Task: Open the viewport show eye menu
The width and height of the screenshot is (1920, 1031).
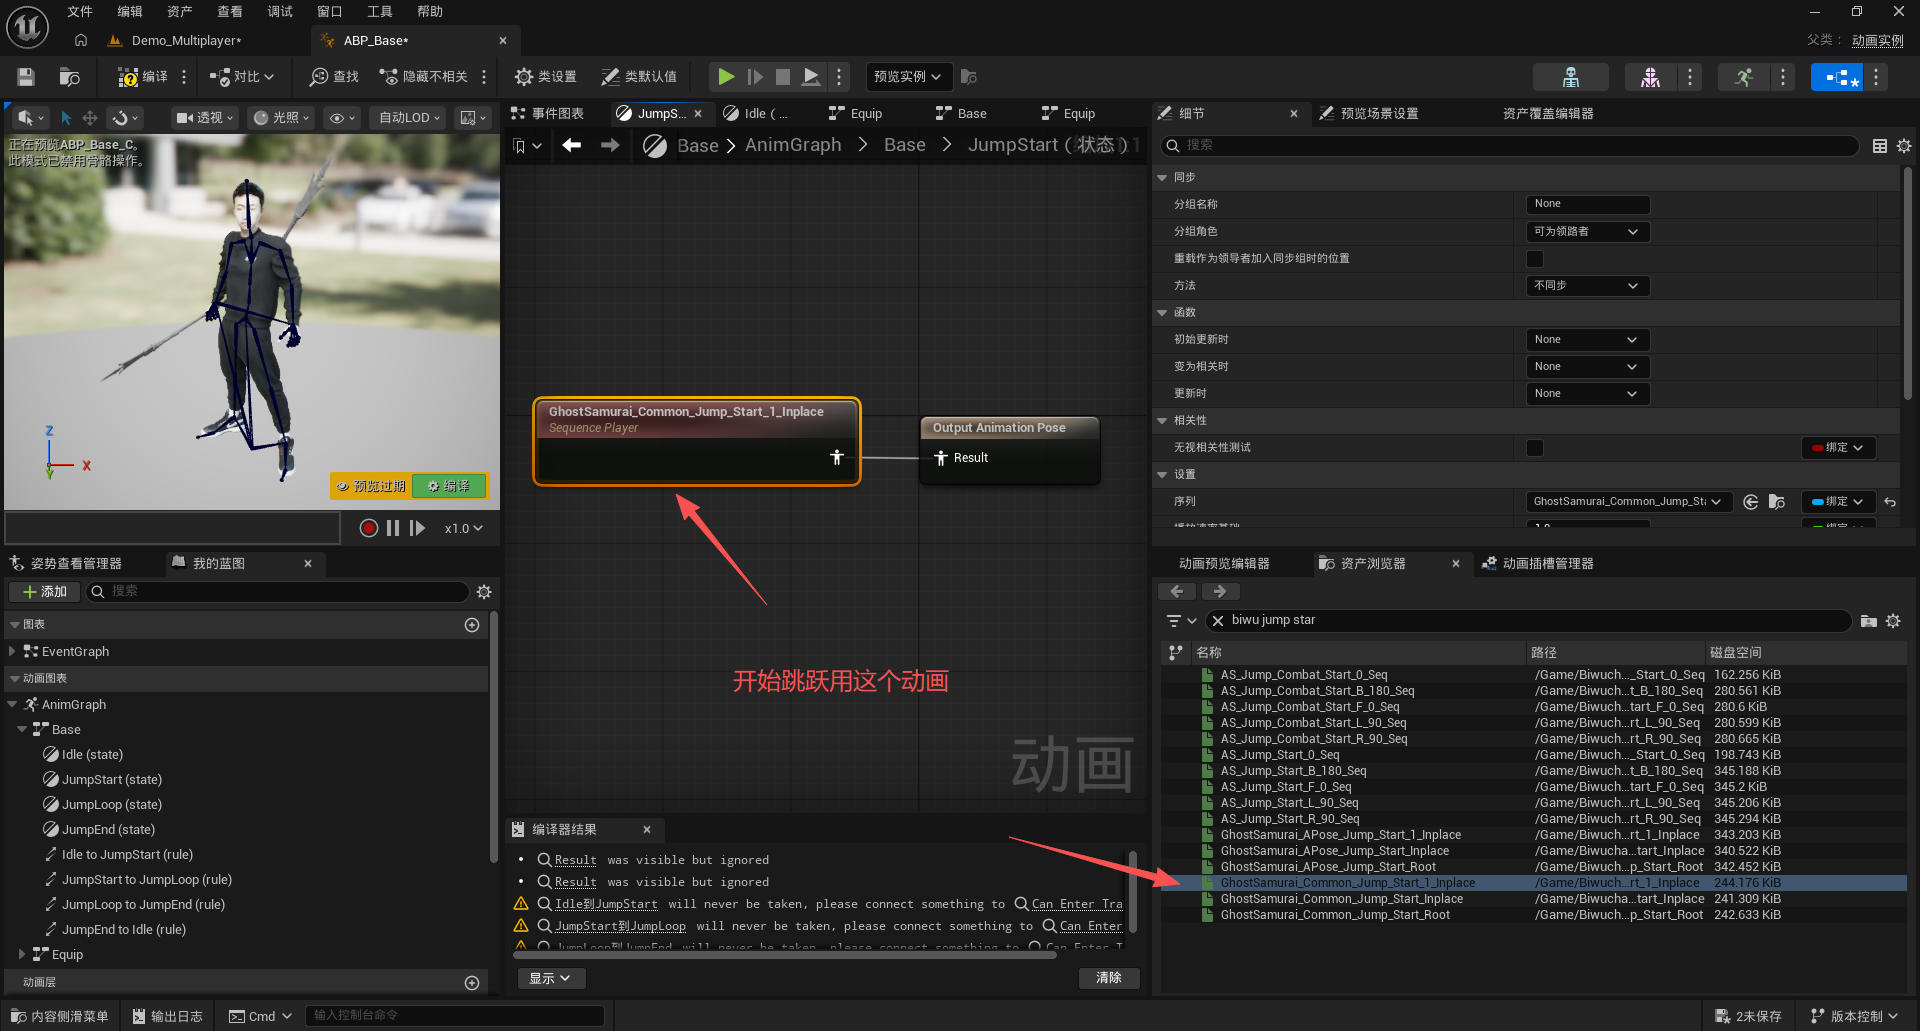Action: pyautogui.click(x=342, y=118)
